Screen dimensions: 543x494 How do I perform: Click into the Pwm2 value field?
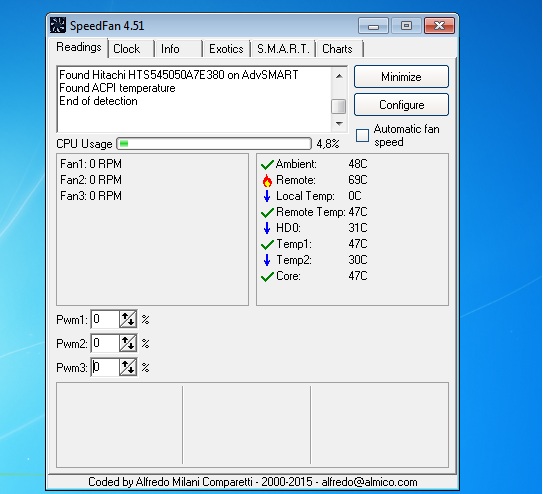coord(105,343)
